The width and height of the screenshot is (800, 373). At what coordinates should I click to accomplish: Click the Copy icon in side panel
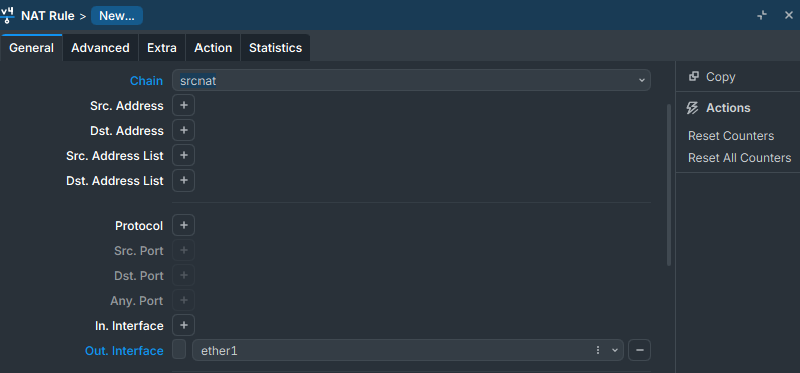693,77
